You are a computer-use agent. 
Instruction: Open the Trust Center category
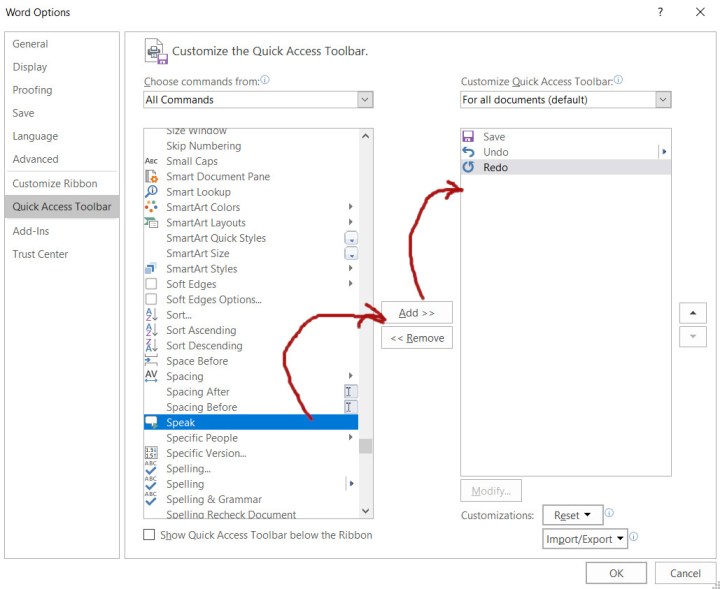pos(40,254)
